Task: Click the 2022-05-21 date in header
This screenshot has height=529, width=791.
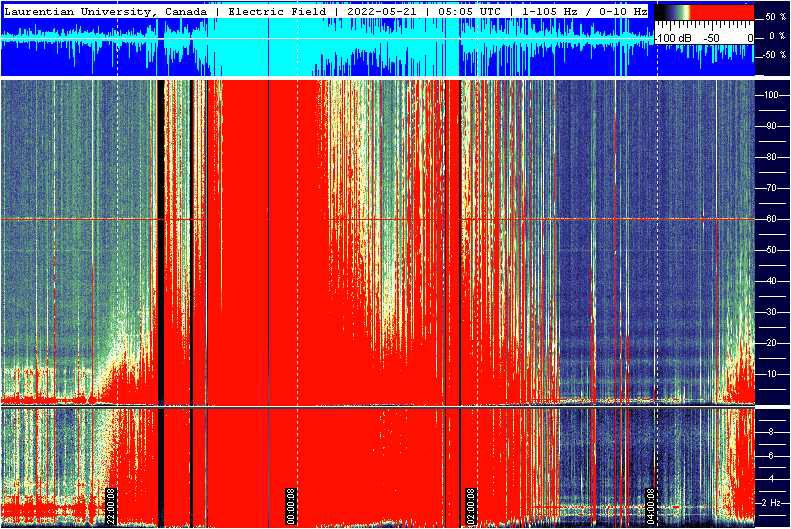Action: coord(381,12)
